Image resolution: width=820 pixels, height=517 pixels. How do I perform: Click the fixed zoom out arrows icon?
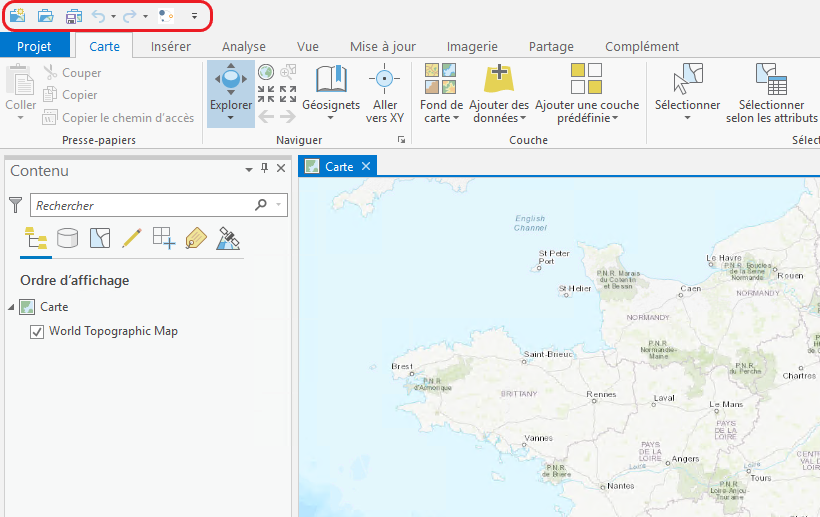(288, 94)
